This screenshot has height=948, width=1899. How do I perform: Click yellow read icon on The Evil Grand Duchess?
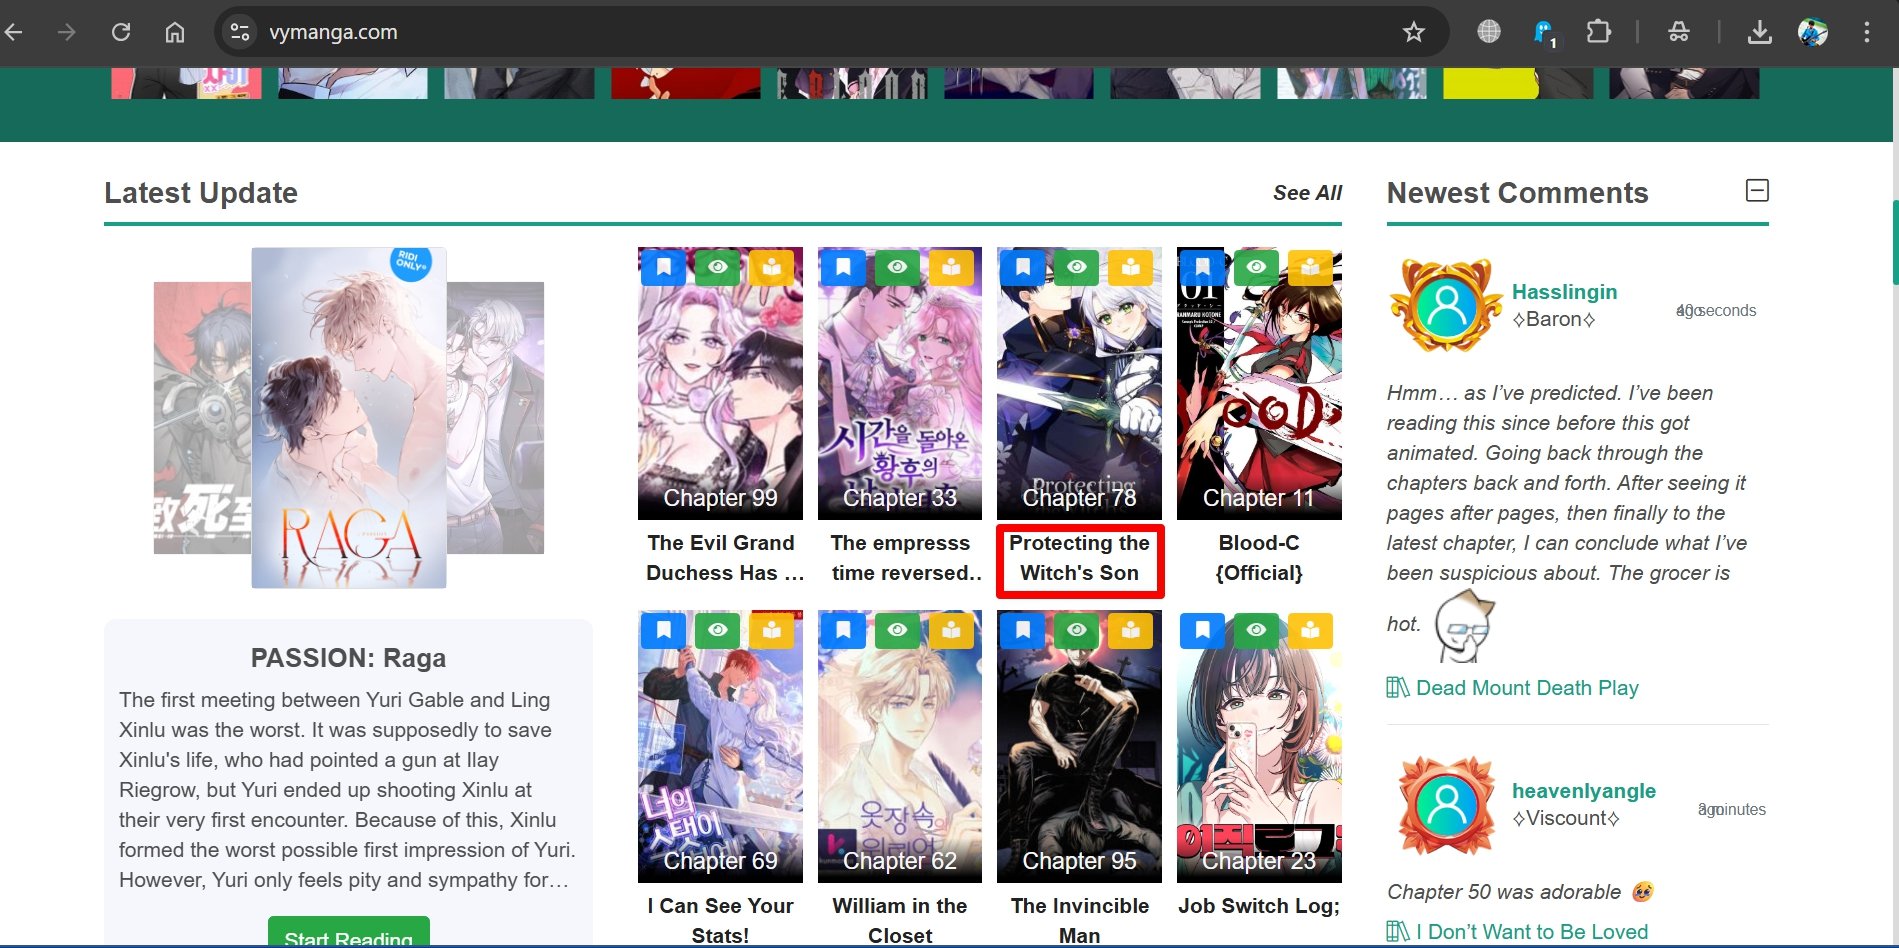tap(771, 267)
